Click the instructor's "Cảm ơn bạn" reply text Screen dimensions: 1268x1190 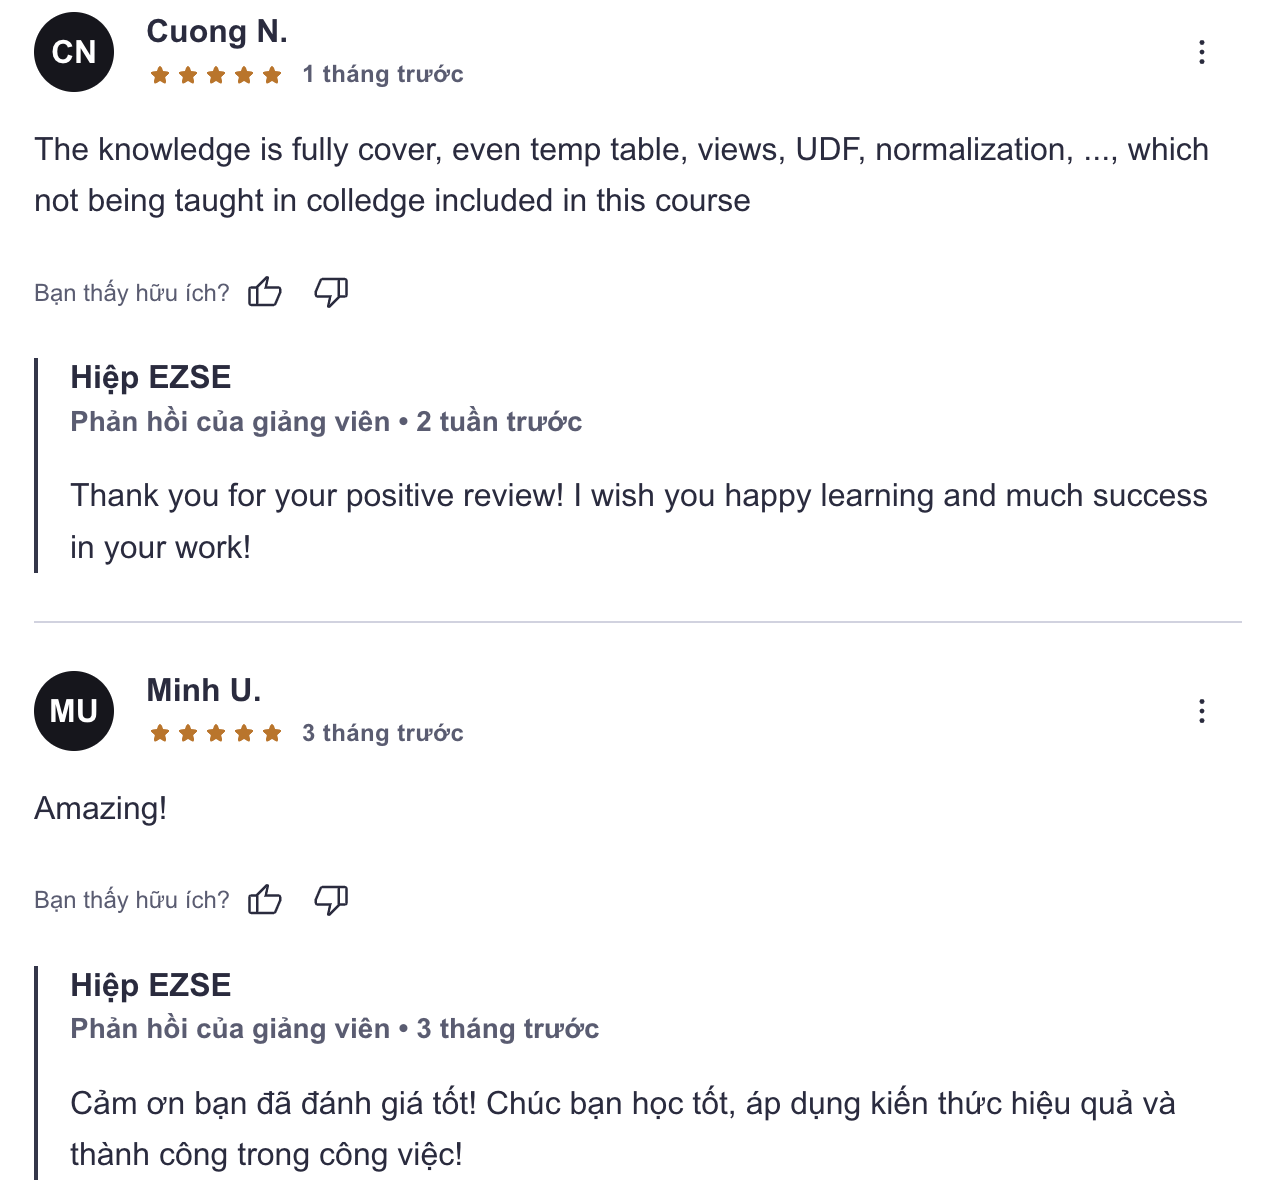click(x=622, y=1129)
